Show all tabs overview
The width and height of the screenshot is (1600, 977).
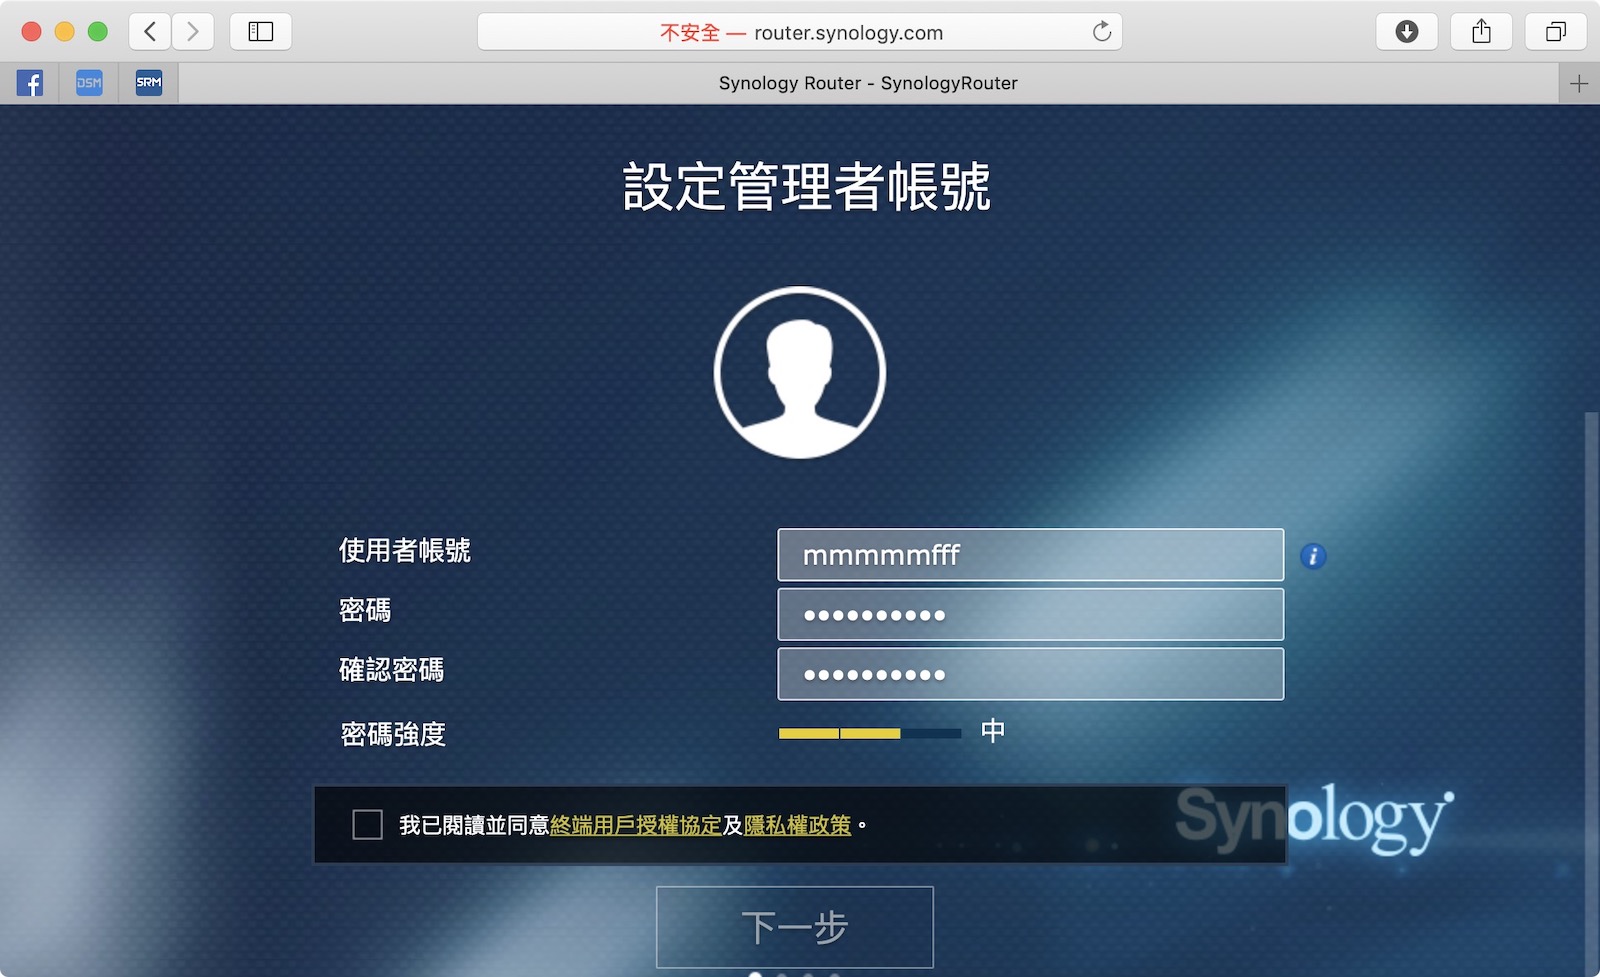click(x=1555, y=32)
